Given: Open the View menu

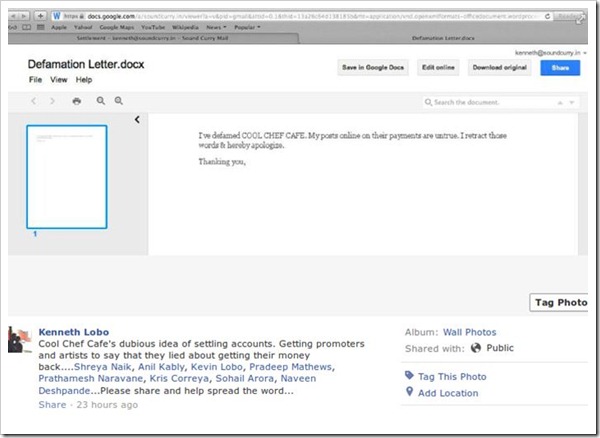Looking at the screenshot, I should pos(58,79).
